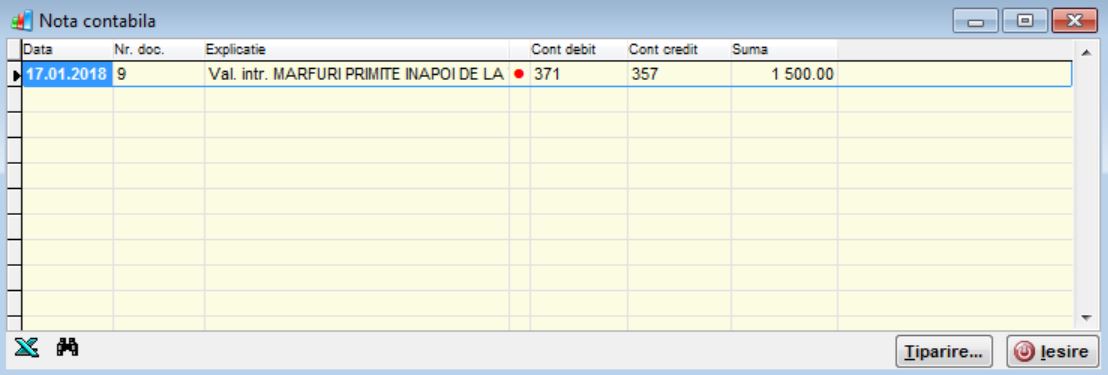The image size is (1108, 375).
Task: Click the scrollbar up arrow
Action: [1086, 52]
